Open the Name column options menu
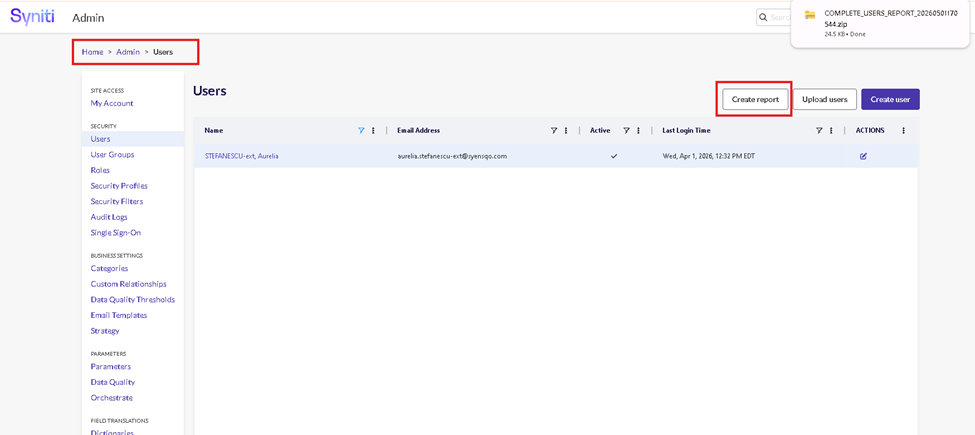 click(374, 131)
